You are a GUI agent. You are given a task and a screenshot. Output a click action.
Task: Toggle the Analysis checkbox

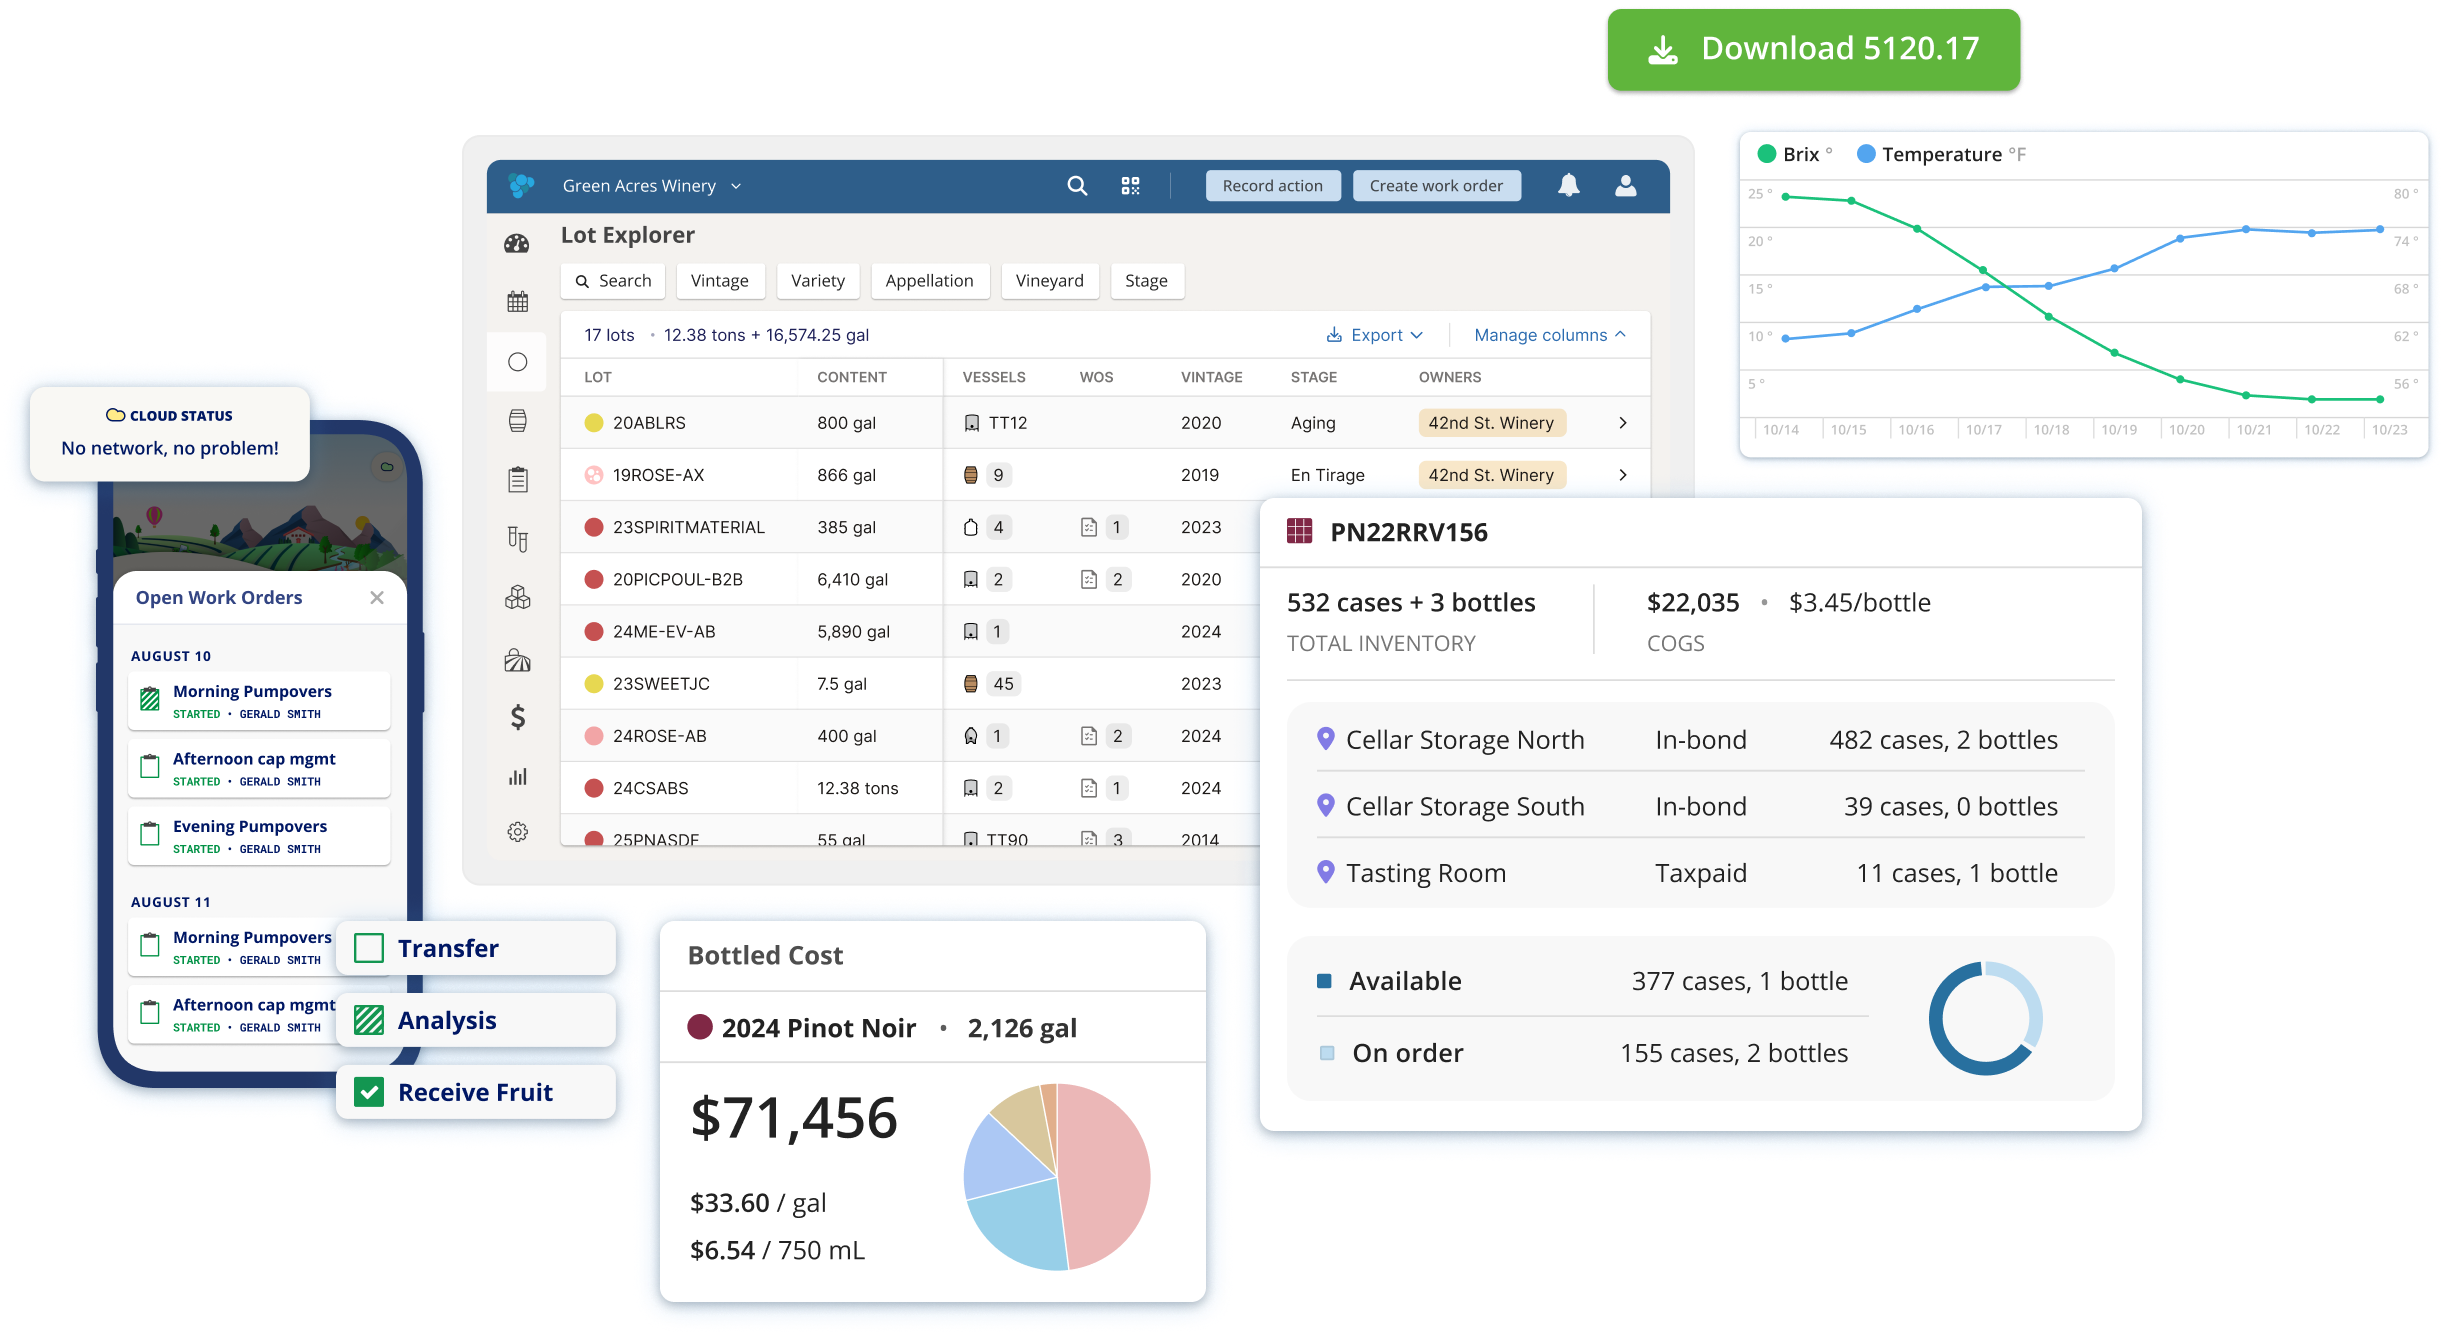pos(369,1020)
